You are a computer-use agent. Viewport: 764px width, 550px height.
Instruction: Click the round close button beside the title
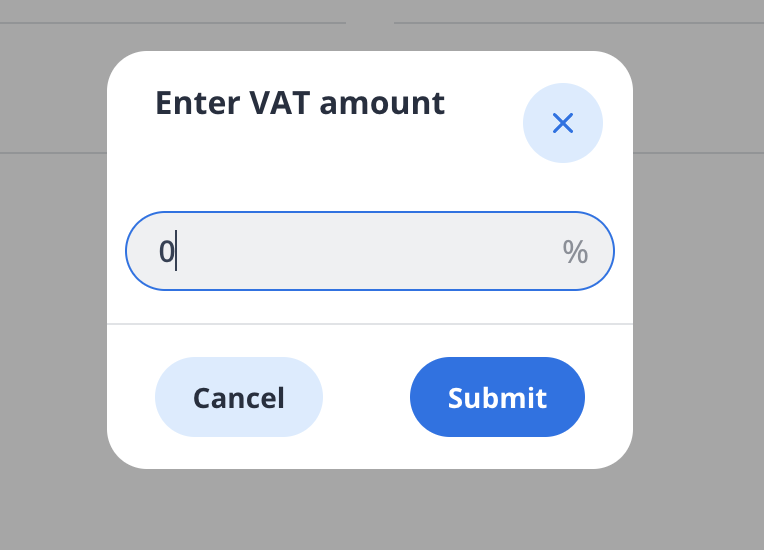563,123
